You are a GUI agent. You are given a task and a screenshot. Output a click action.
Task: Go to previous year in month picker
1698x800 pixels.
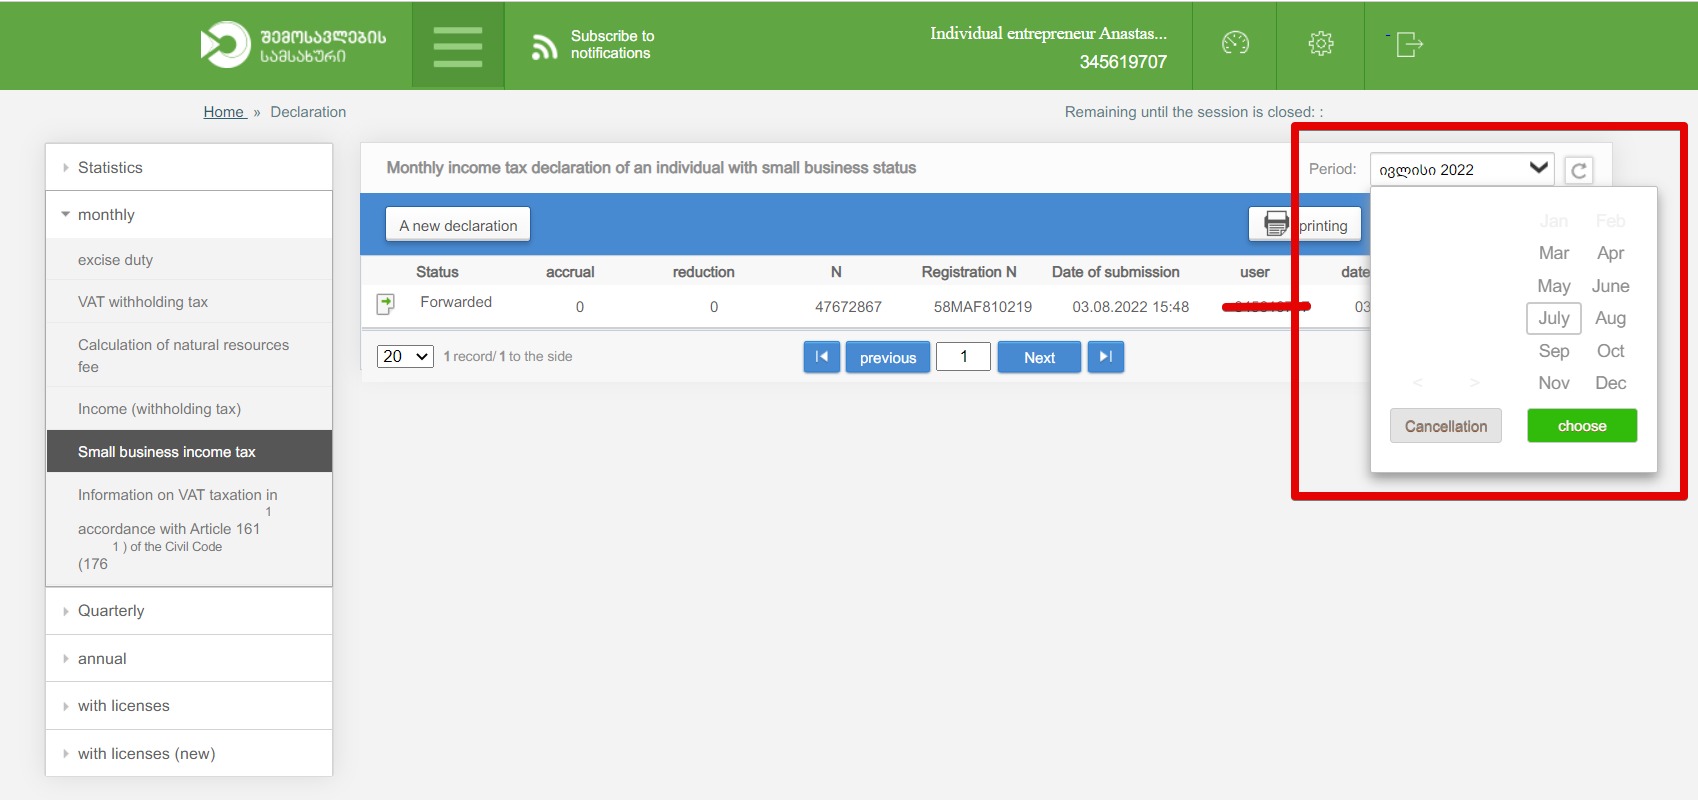pyautogui.click(x=1418, y=383)
